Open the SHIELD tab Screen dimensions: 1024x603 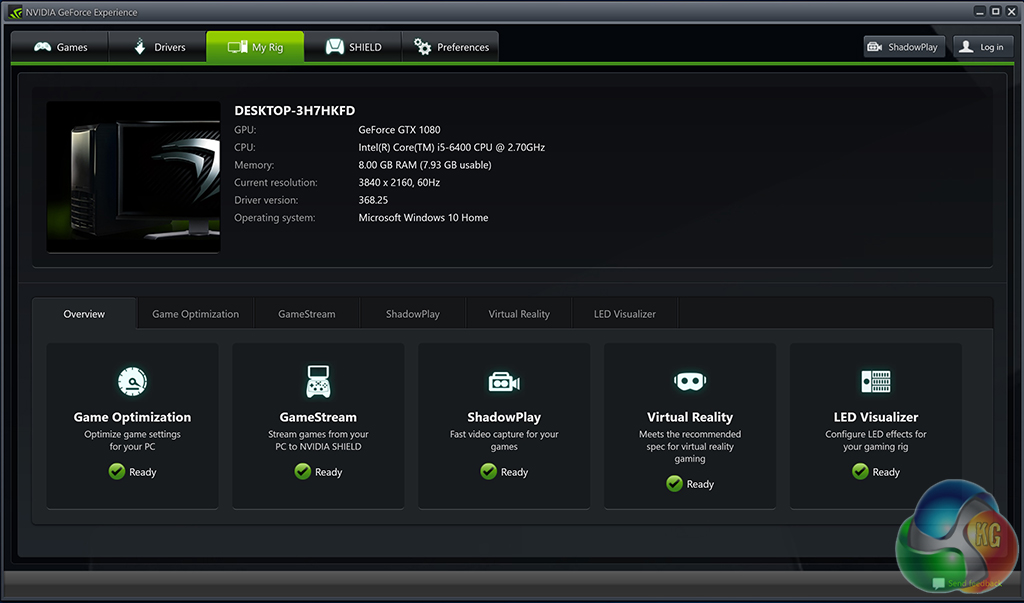(352, 47)
